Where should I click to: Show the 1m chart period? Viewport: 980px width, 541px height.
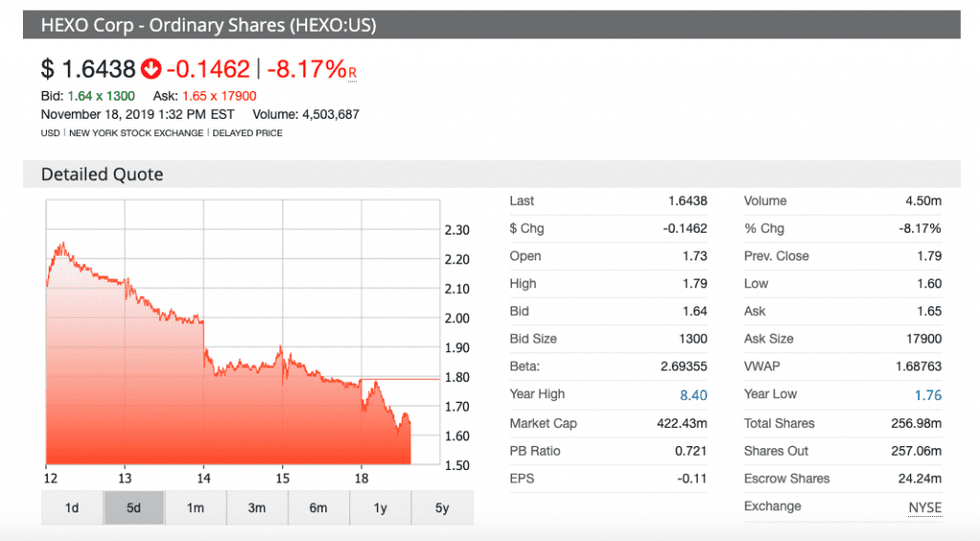(x=195, y=508)
